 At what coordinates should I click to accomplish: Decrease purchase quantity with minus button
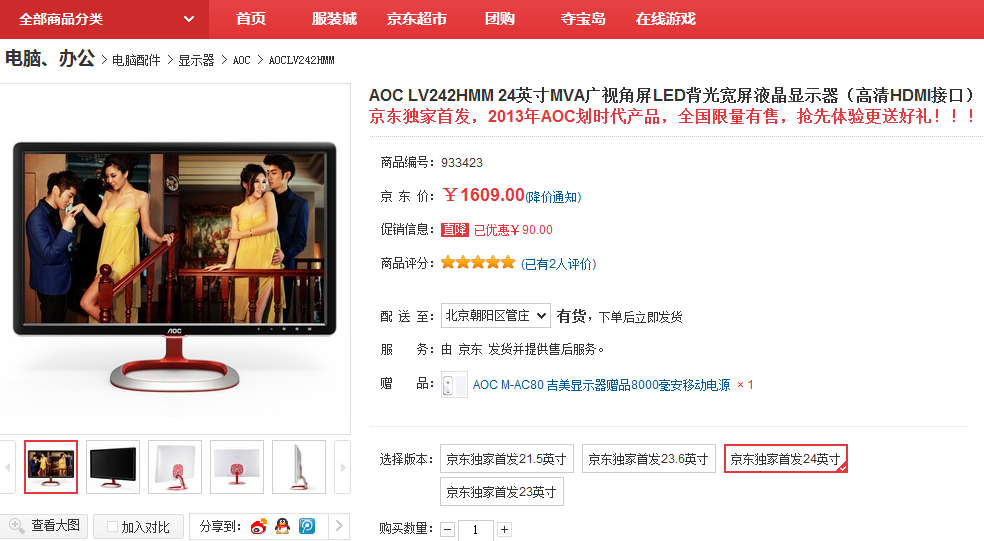pos(447,530)
